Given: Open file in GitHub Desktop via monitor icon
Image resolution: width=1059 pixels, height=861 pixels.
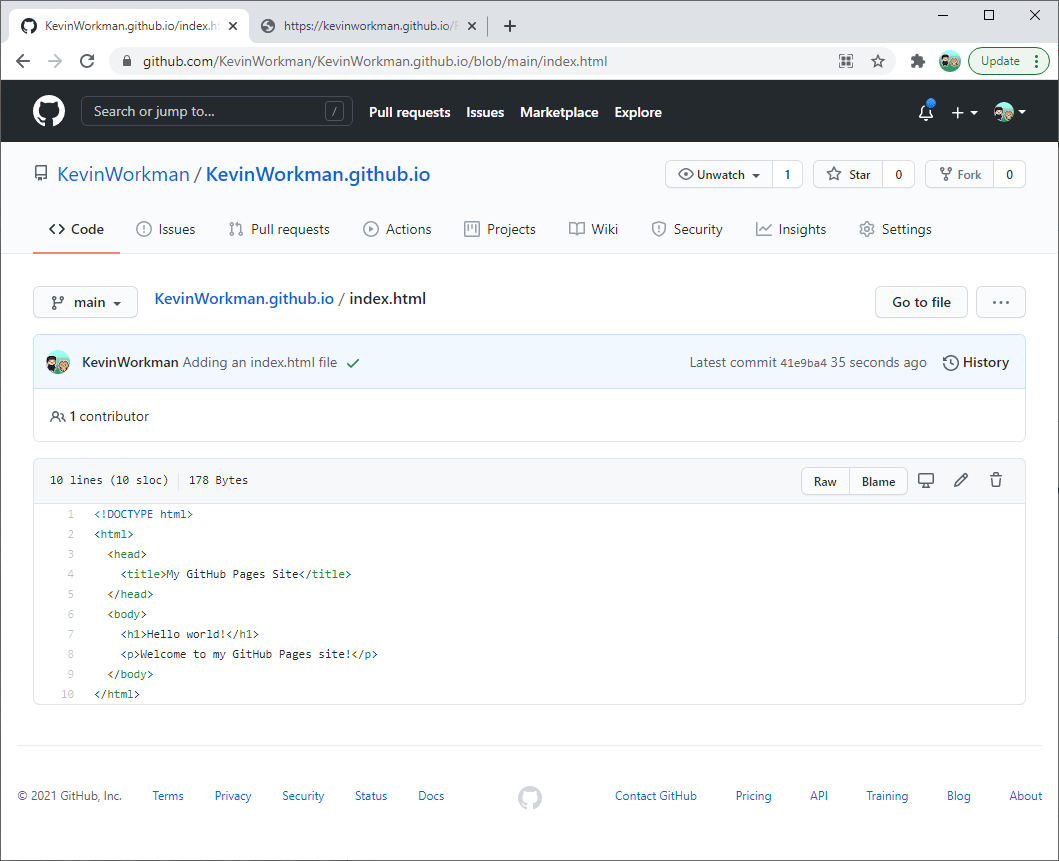Looking at the screenshot, I should click(x=926, y=480).
